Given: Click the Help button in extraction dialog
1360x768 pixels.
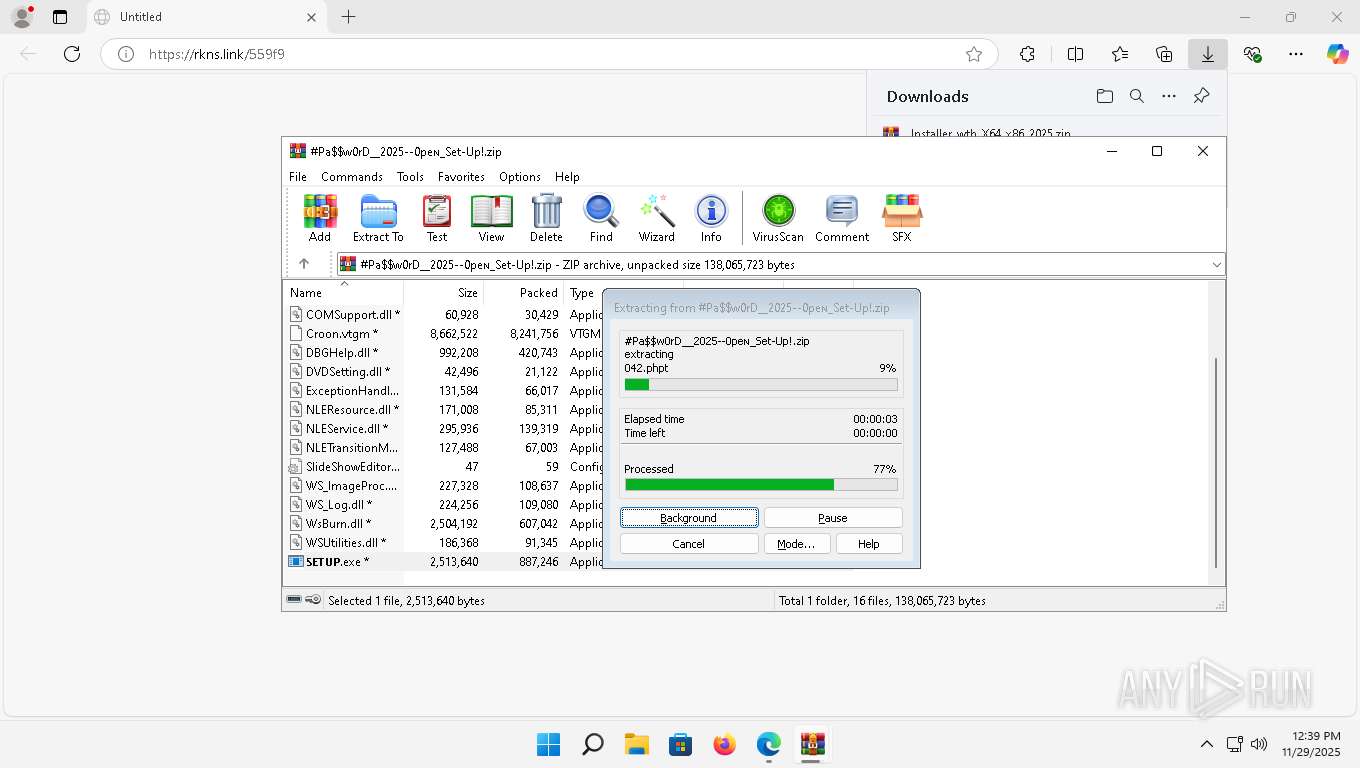Looking at the screenshot, I should click(x=869, y=544).
